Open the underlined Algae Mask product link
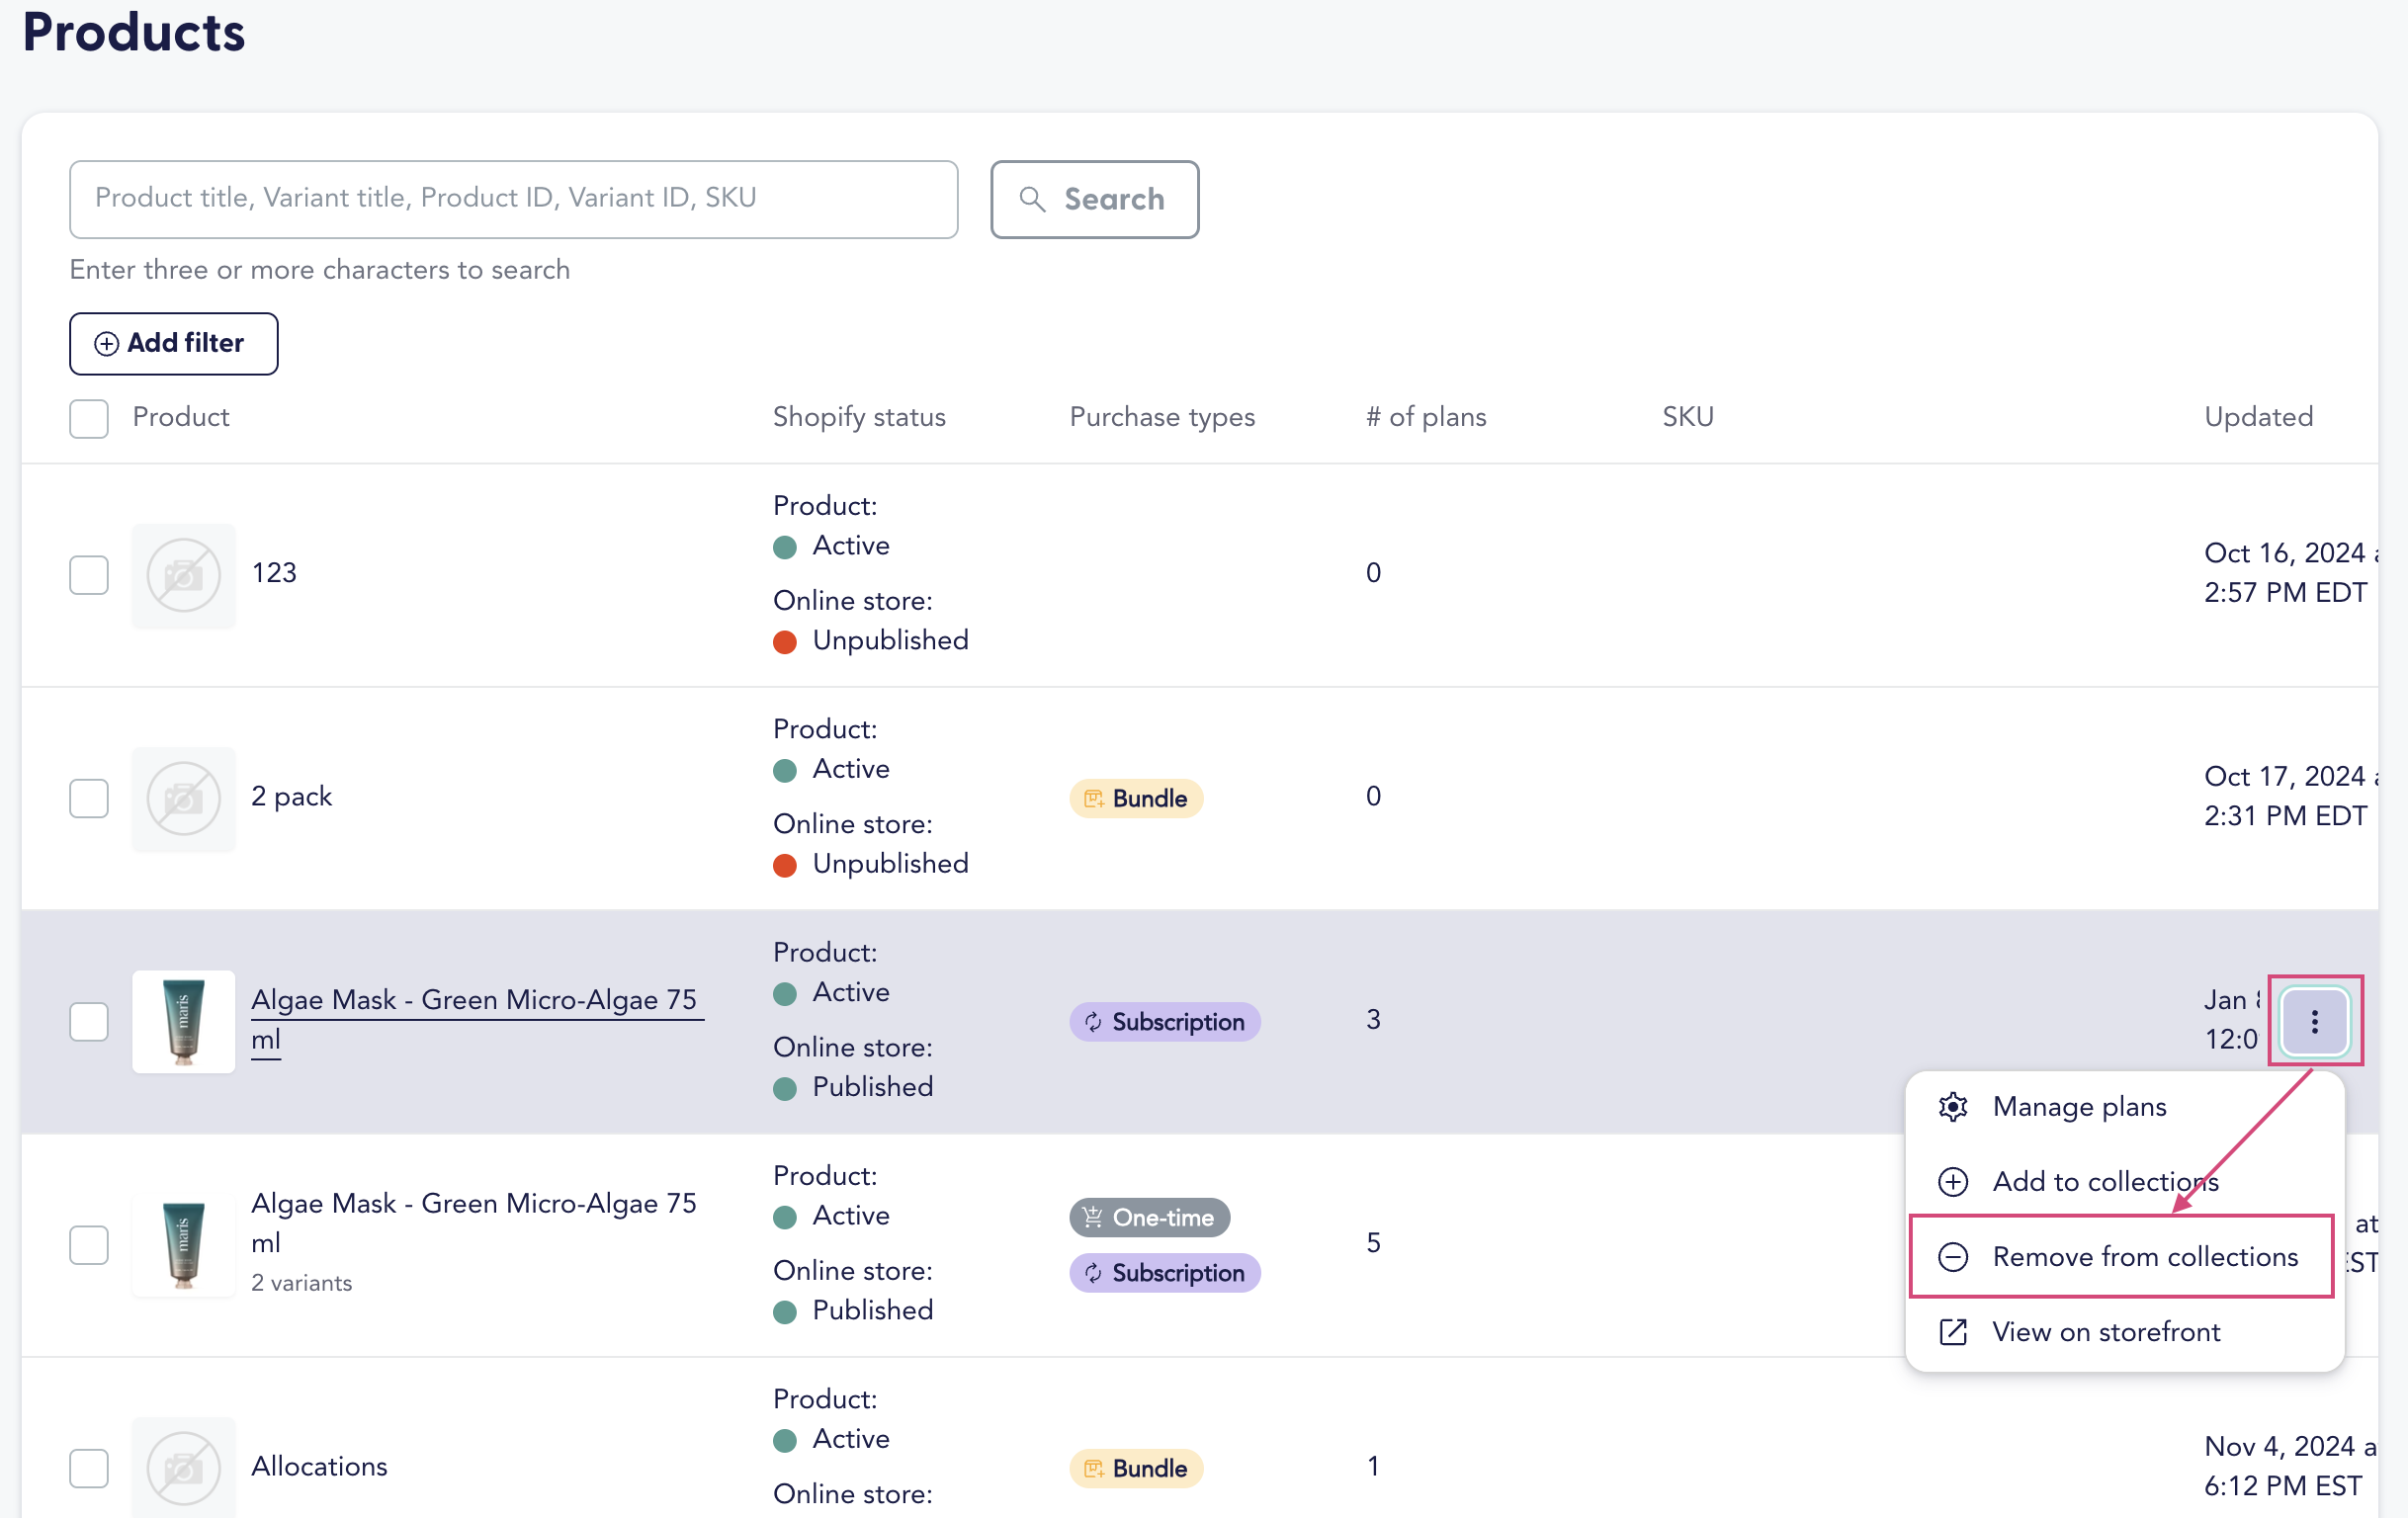This screenshot has height=1518, width=2408. point(477,1019)
